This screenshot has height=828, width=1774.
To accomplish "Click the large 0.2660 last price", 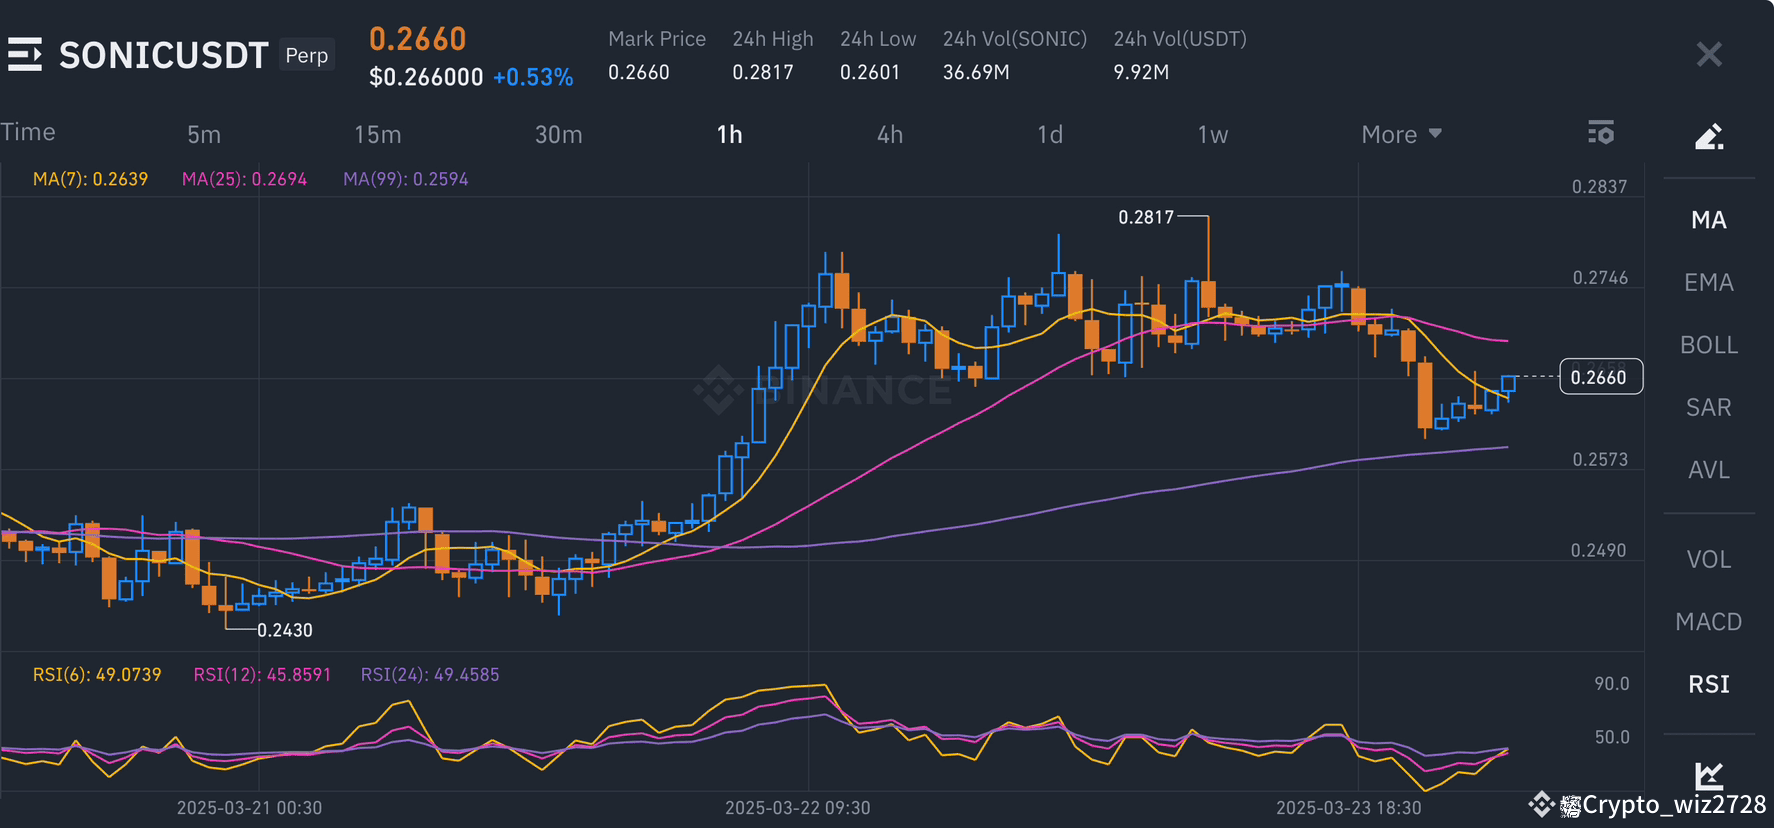I will 418,39.
